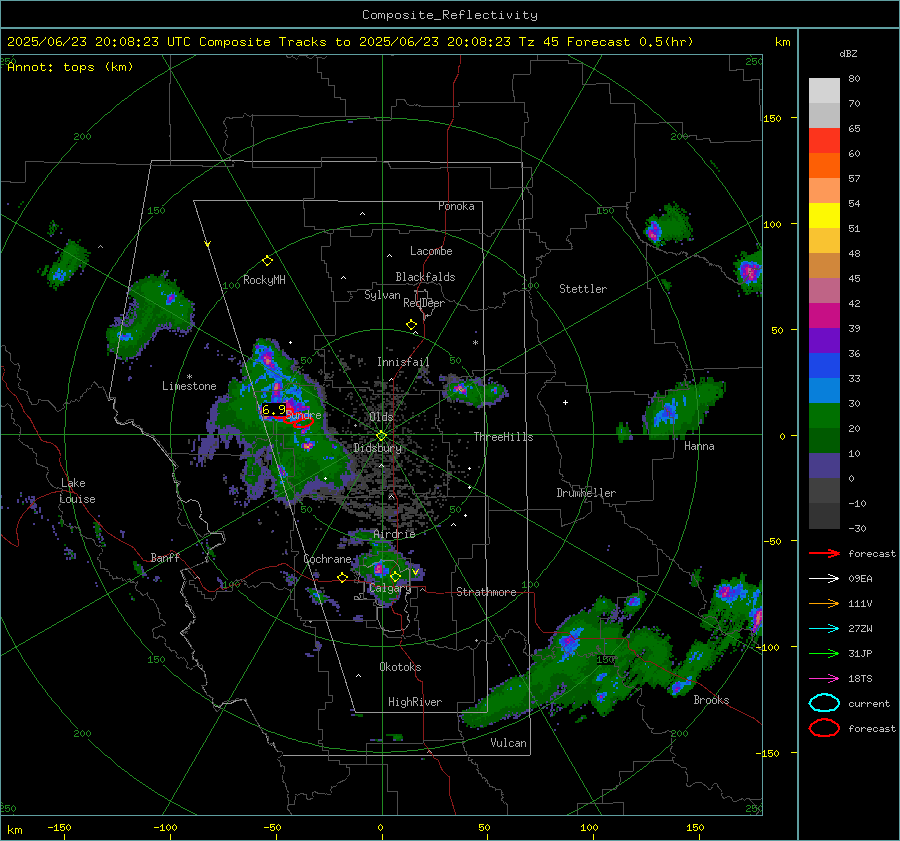Click the Banff label
Screen dimensions: 900x841
165,557
